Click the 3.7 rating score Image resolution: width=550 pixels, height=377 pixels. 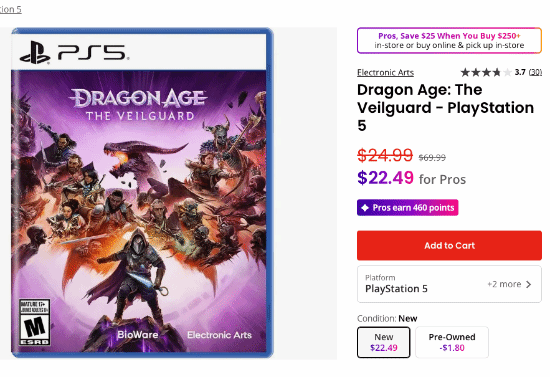[x=520, y=72]
